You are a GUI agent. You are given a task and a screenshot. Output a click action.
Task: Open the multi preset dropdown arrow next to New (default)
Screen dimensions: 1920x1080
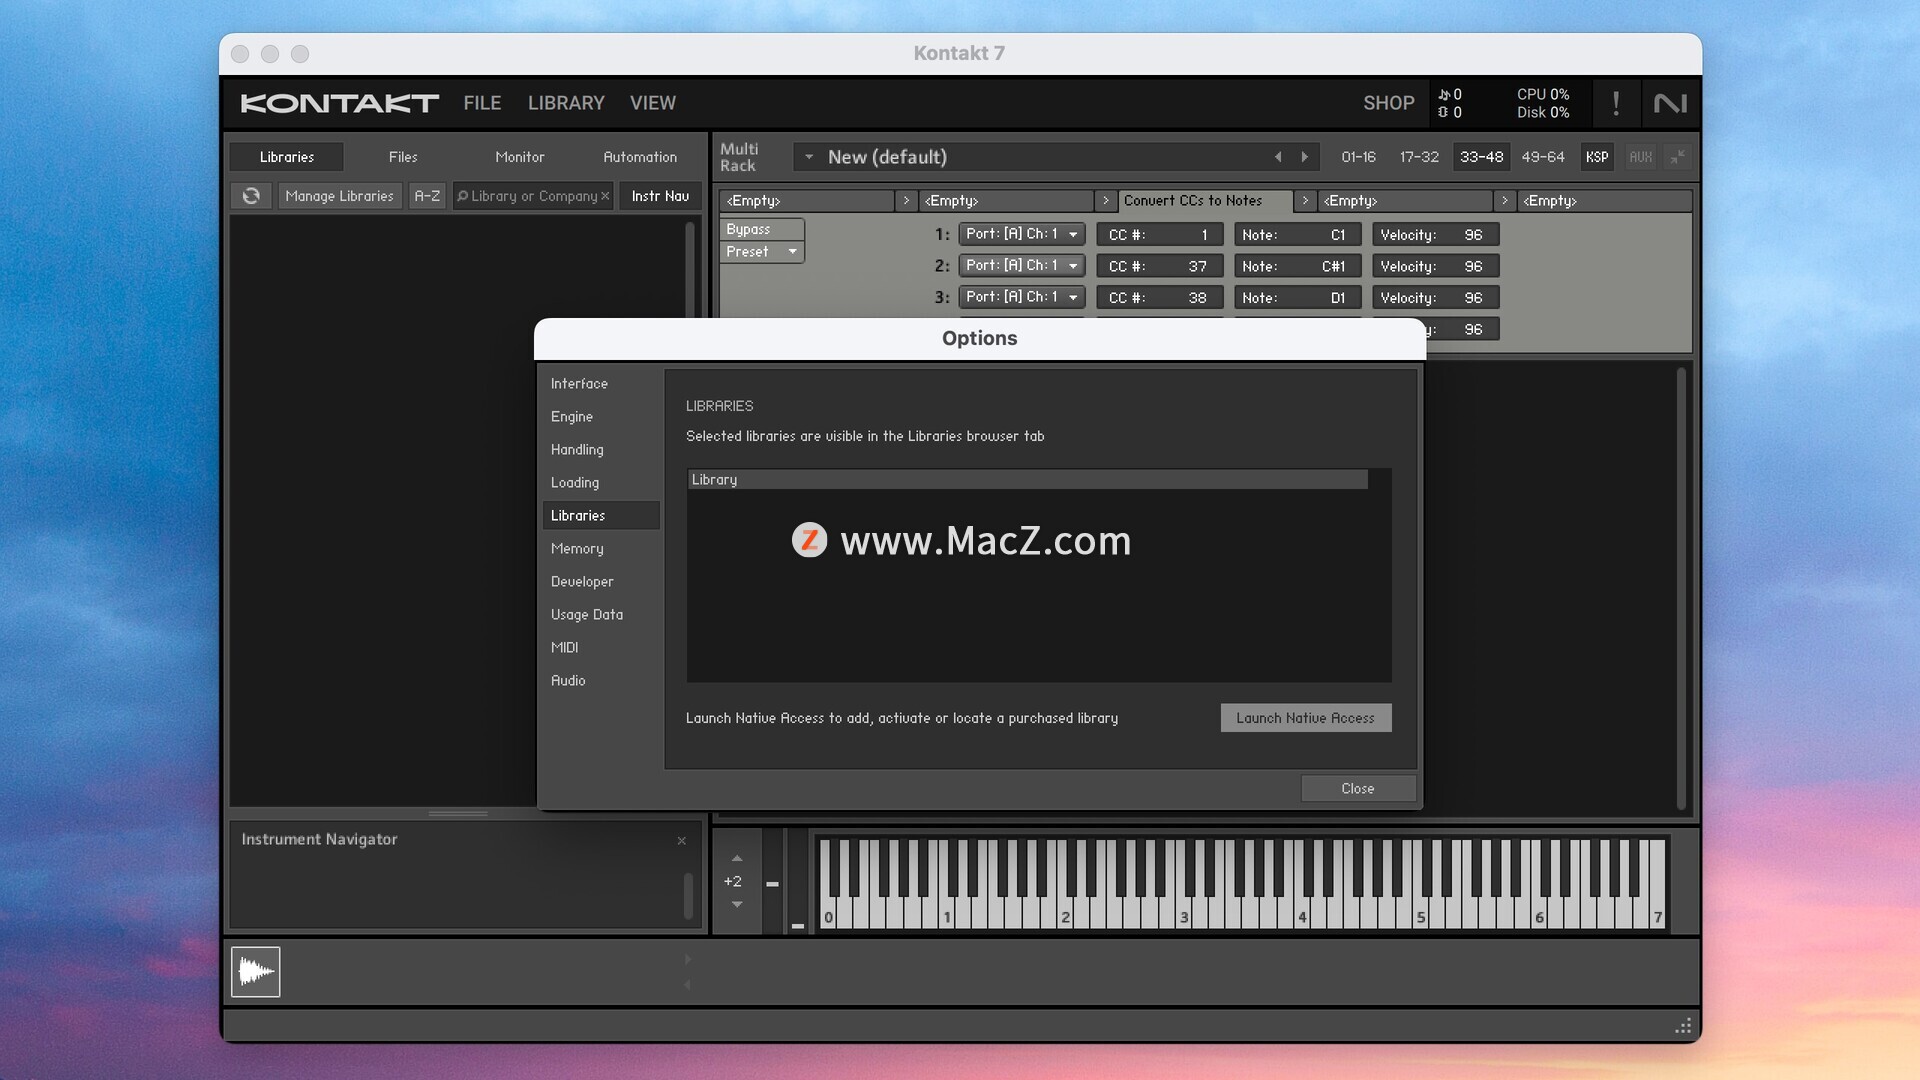808,157
